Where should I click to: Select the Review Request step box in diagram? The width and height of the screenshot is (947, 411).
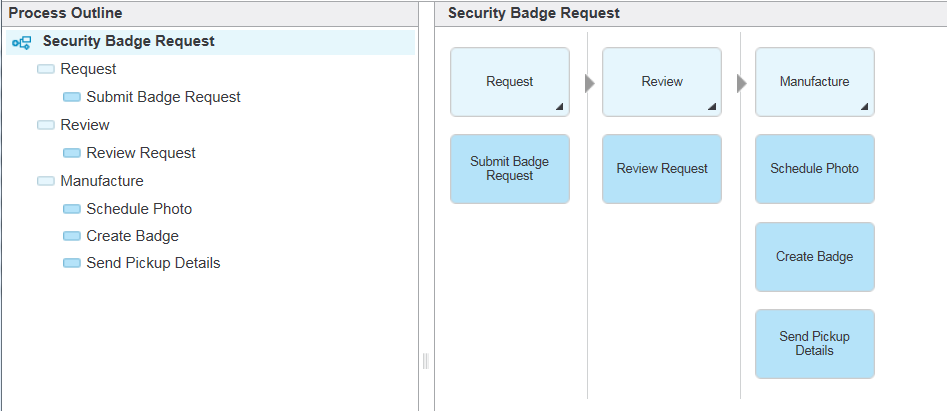pyautogui.click(x=662, y=169)
